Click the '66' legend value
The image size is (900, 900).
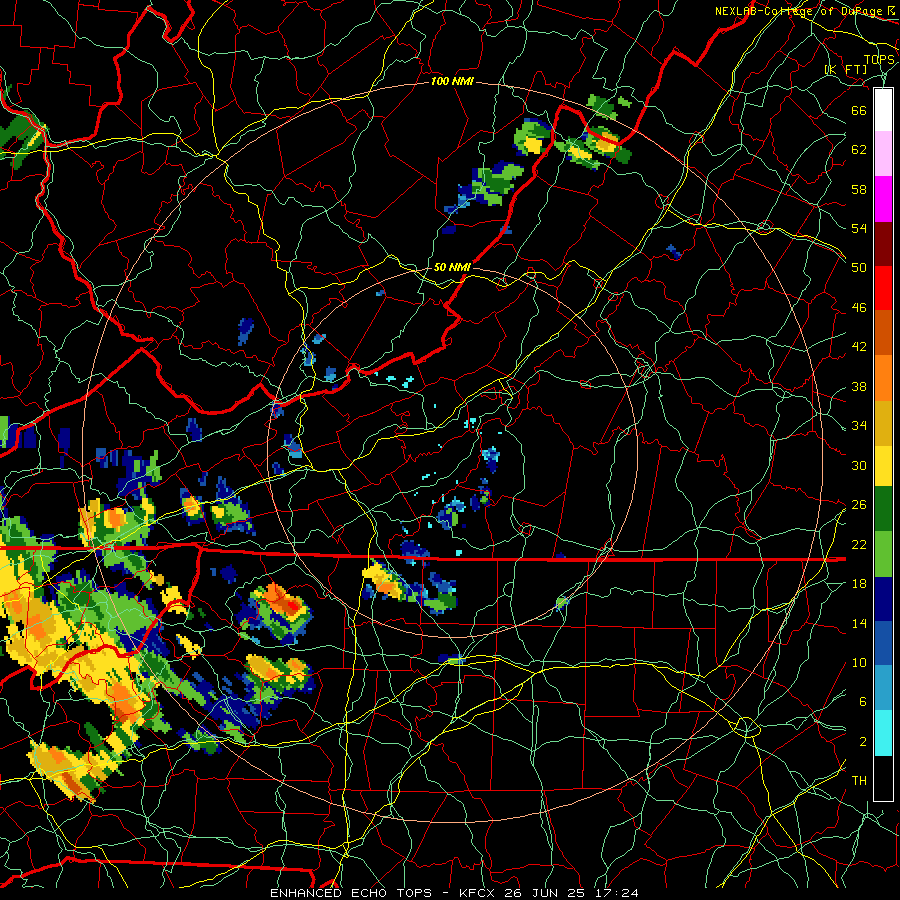859,110
